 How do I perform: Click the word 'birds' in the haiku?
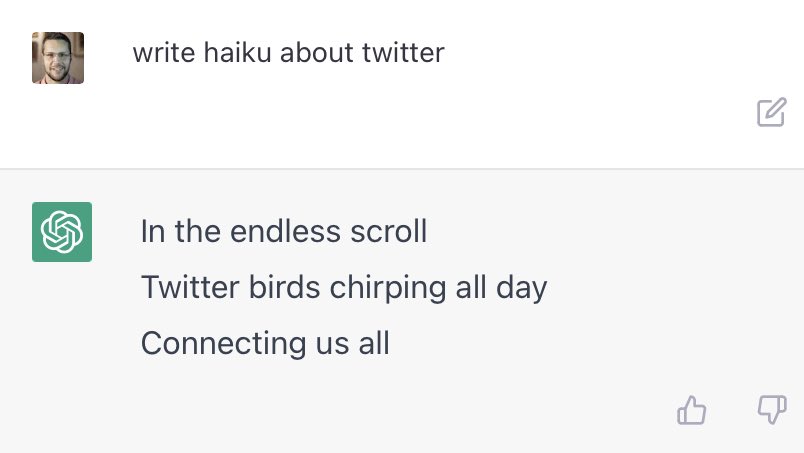[x=285, y=286]
